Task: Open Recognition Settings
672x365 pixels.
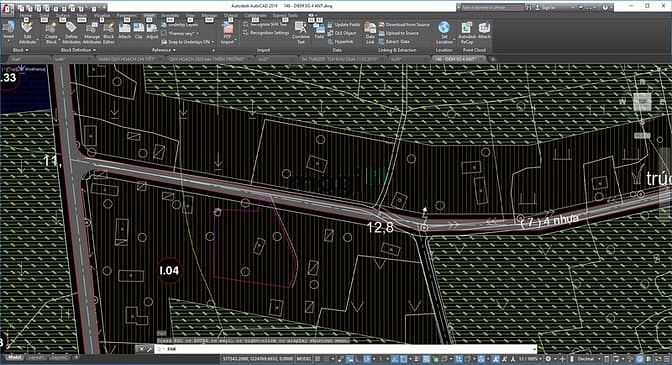Action: (266, 33)
